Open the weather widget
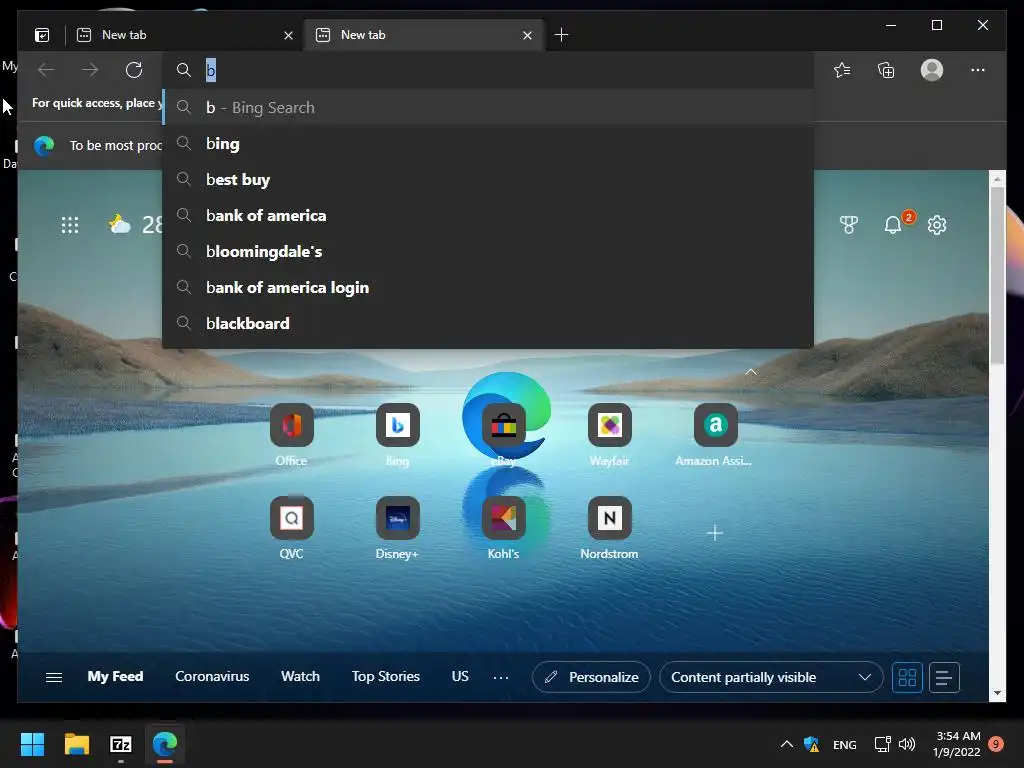Viewport: 1024px width, 768px height. coord(135,225)
